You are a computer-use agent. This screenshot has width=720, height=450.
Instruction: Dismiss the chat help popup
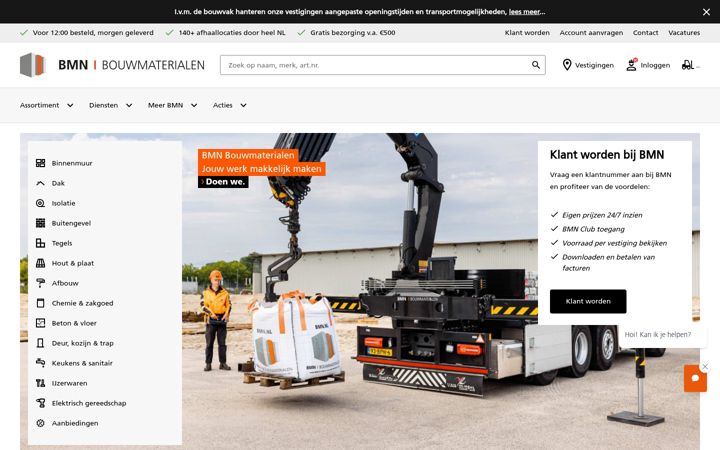[x=705, y=366]
